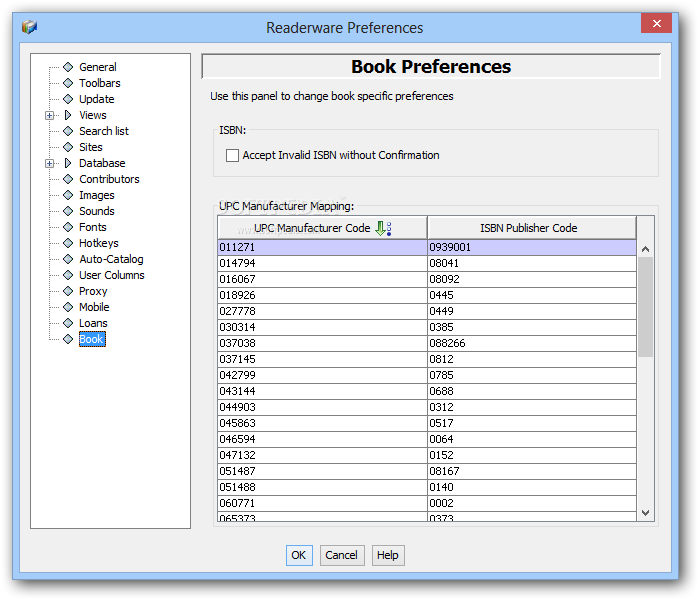Click the diamond icon beside Fonts
This screenshot has height=600, width=699.
click(68, 227)
